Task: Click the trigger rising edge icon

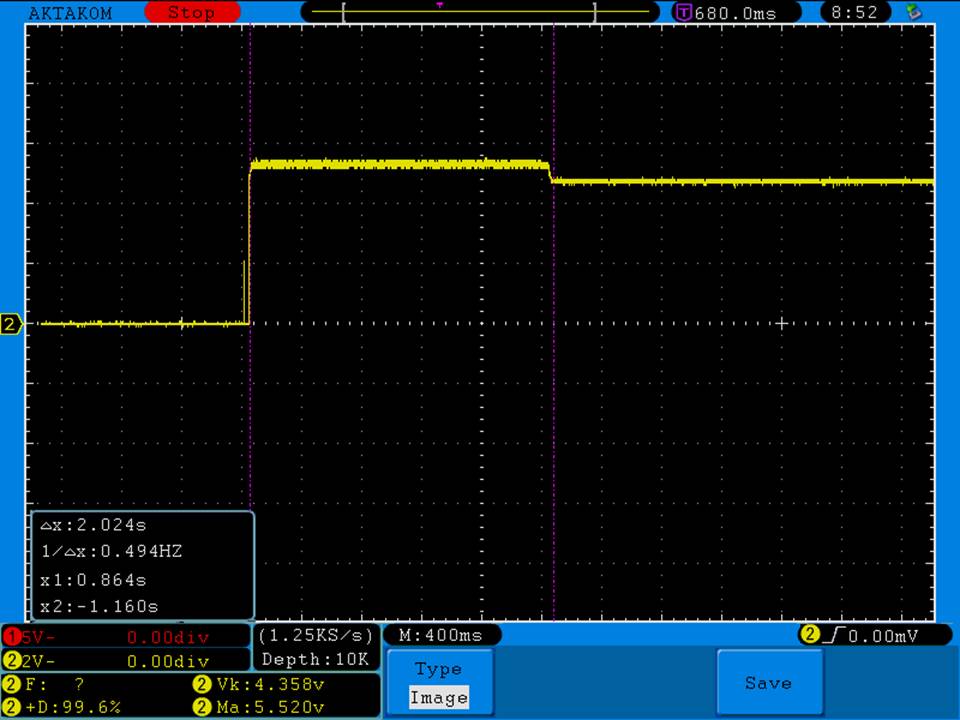Action: pos(833,636)
